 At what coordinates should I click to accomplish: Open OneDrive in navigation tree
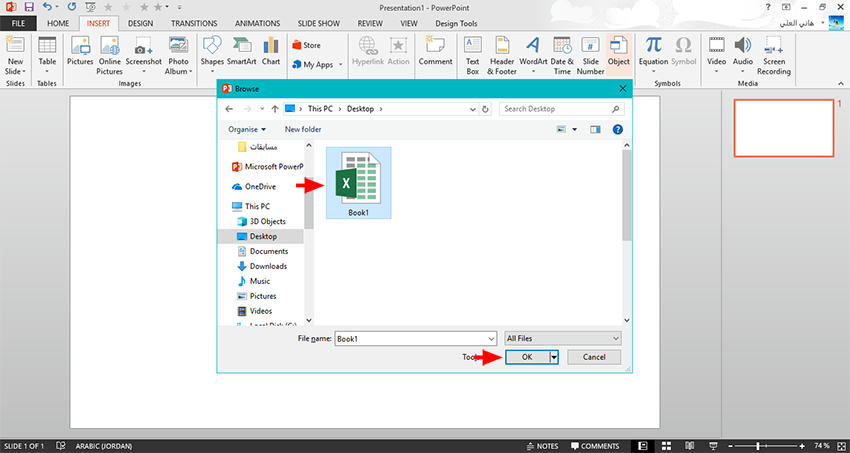point(254,186)
